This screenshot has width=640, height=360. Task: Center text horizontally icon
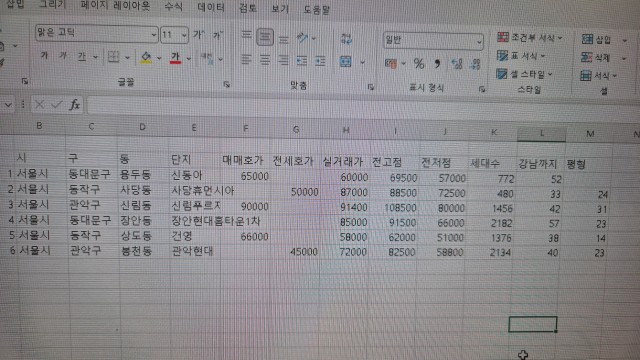pyautogui.click(x=265, y=60)
